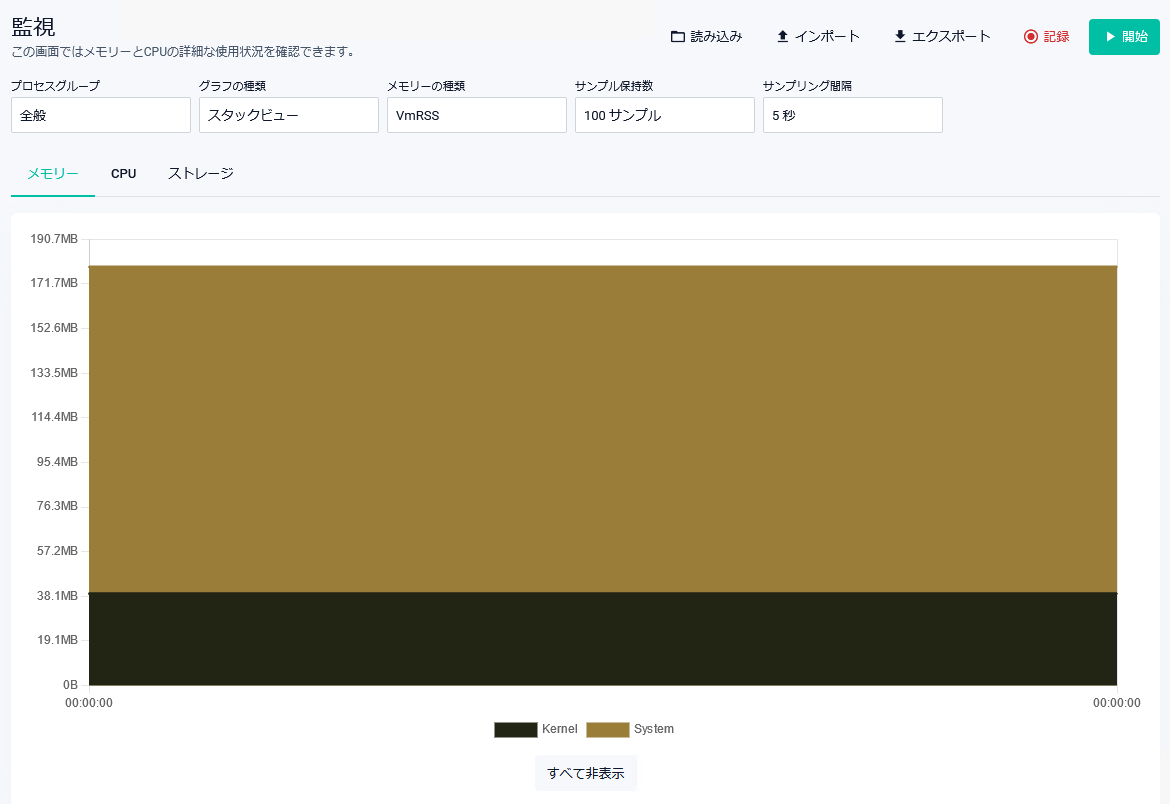Image resolution: width=1170 pixels, height=804 pixels.
Task: Toggle the System legend color swatch
Action: click(607, 729)
